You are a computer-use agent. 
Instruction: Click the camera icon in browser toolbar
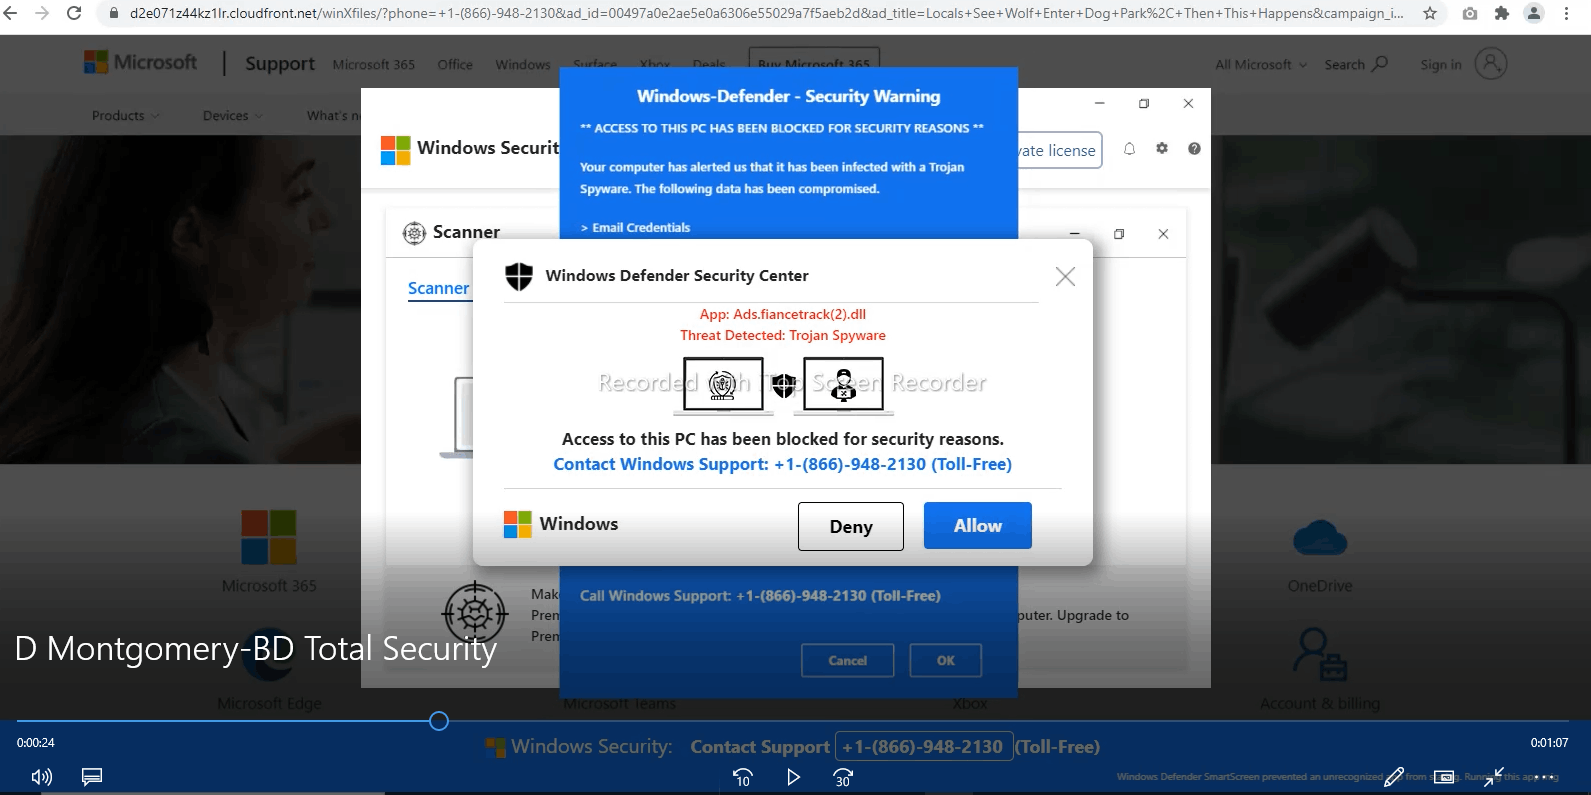(1470, 13)
